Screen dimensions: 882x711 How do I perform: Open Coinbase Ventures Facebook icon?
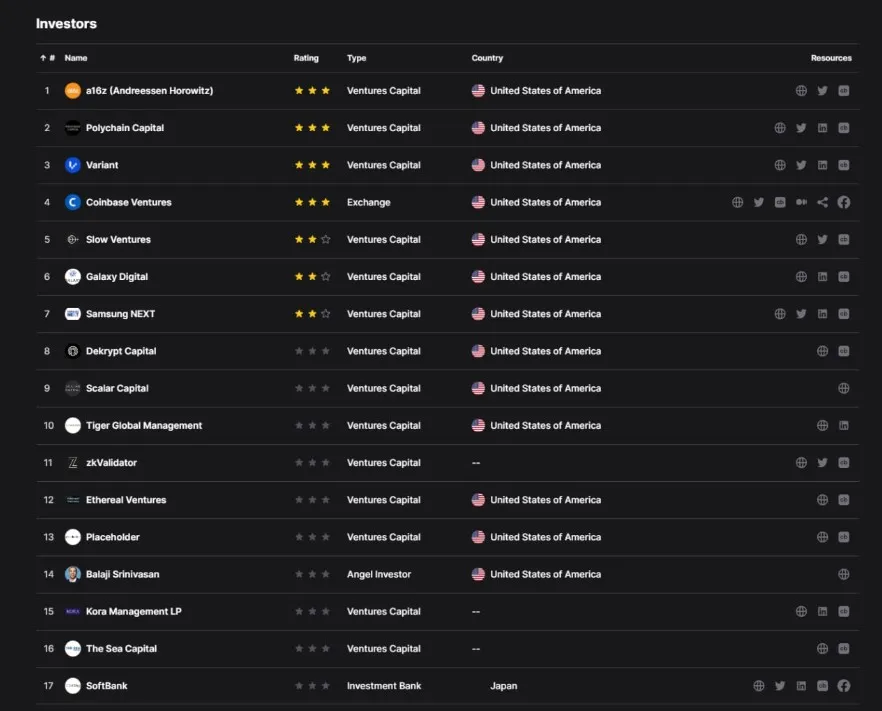click(x=844, y=202)
